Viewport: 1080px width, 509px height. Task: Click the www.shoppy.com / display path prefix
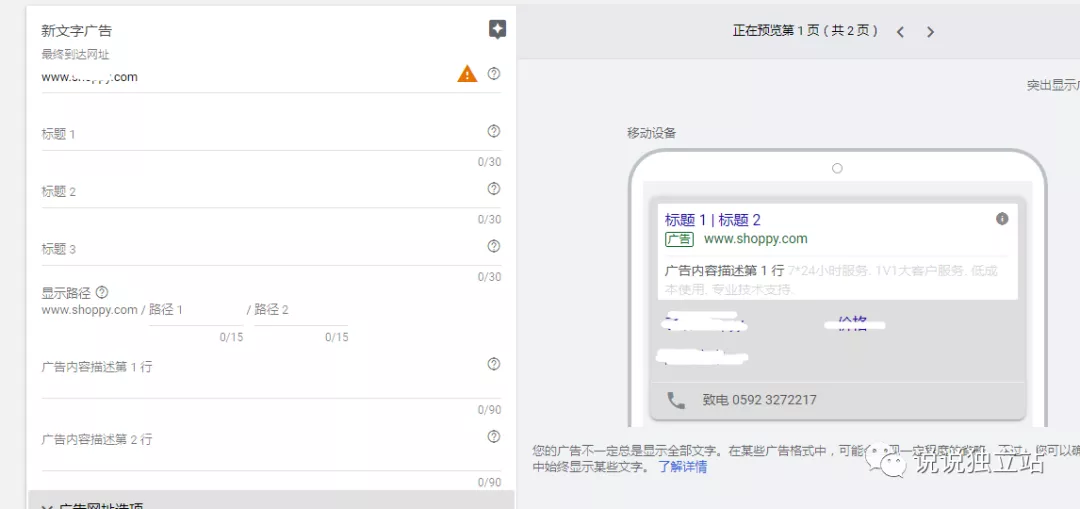click(x=93, y=310)
